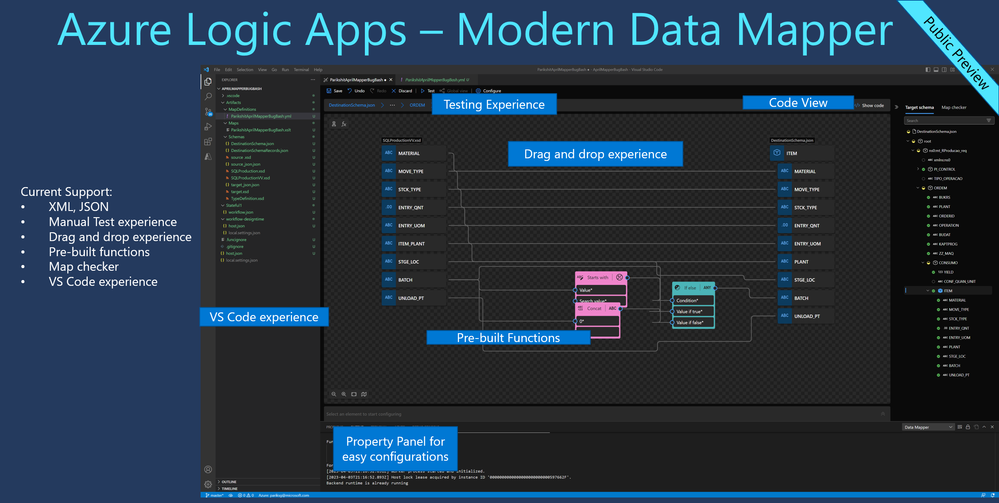Open the source schema tree icon on canvas

[333, 124]
